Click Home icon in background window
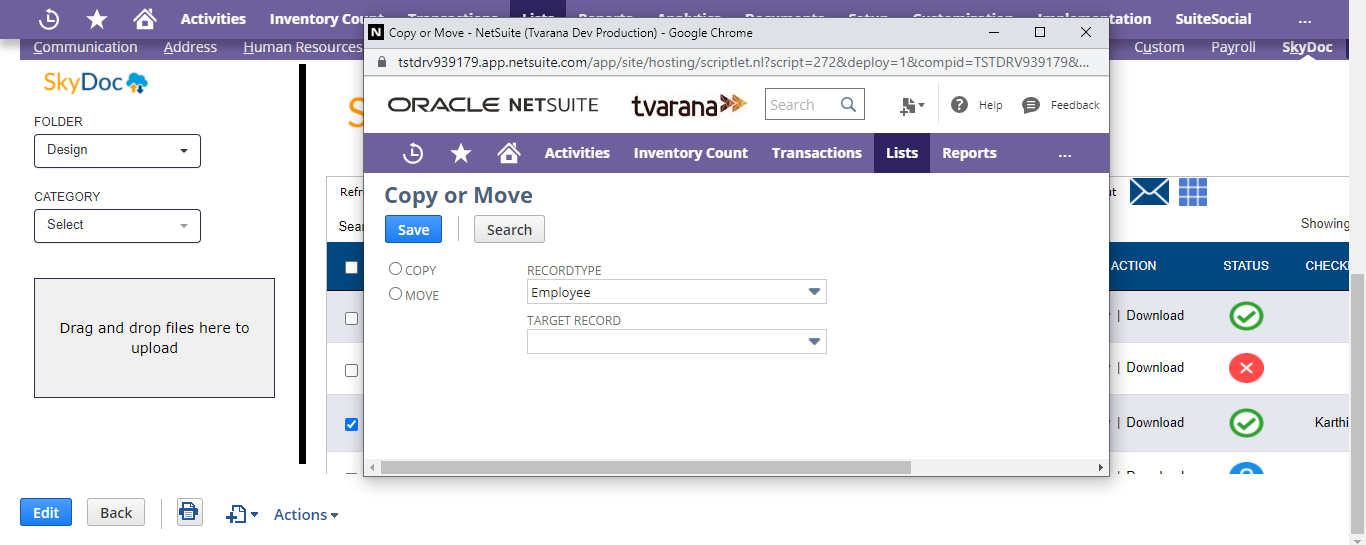Screen dimensions: 1366x545 [145, 19]
